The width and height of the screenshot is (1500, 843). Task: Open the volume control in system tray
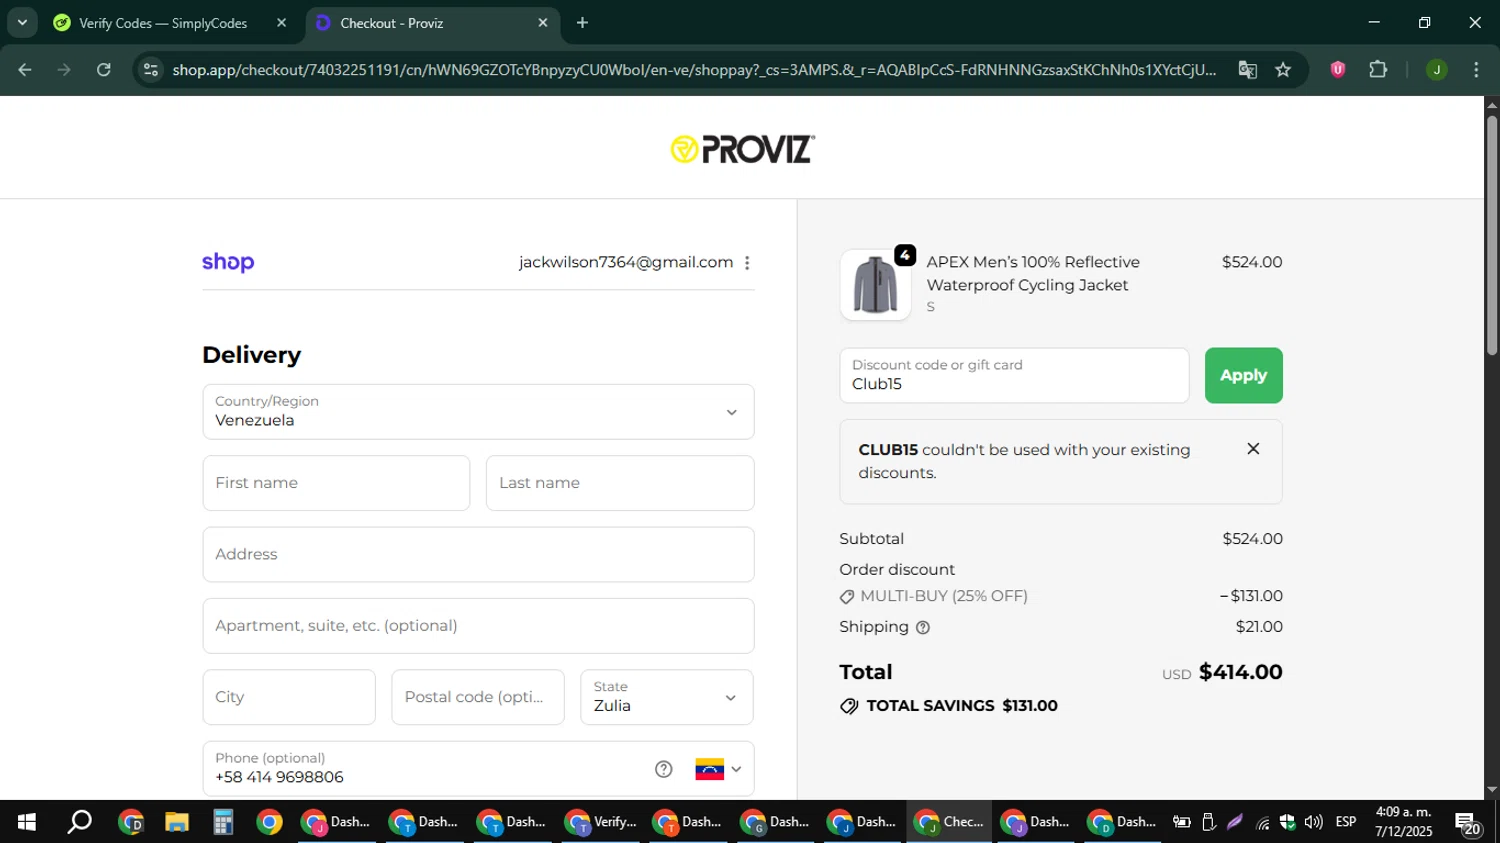[x=1313, y=822]
